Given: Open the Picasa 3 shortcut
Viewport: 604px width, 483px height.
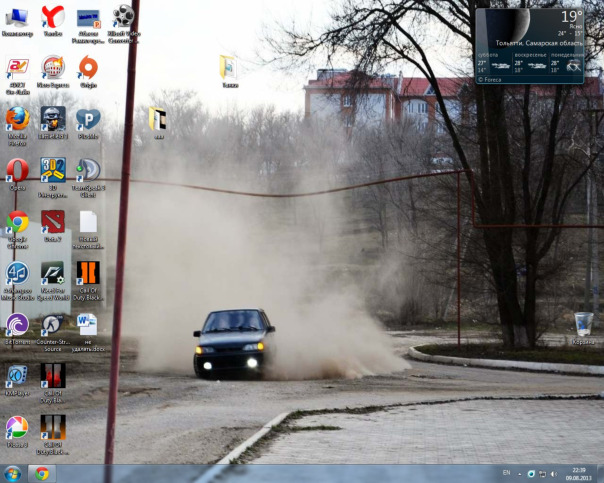Looking at the screenshot, I should tap(18, 431).
